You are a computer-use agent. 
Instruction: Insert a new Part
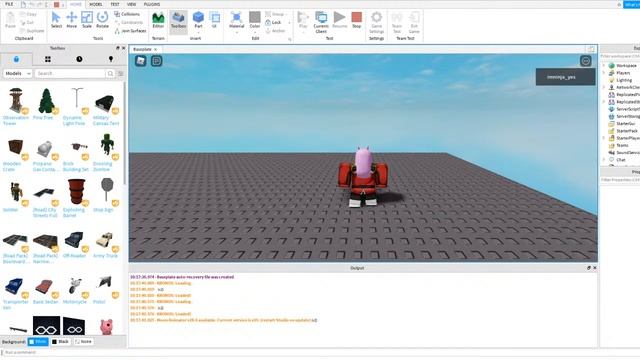point(198,20)
